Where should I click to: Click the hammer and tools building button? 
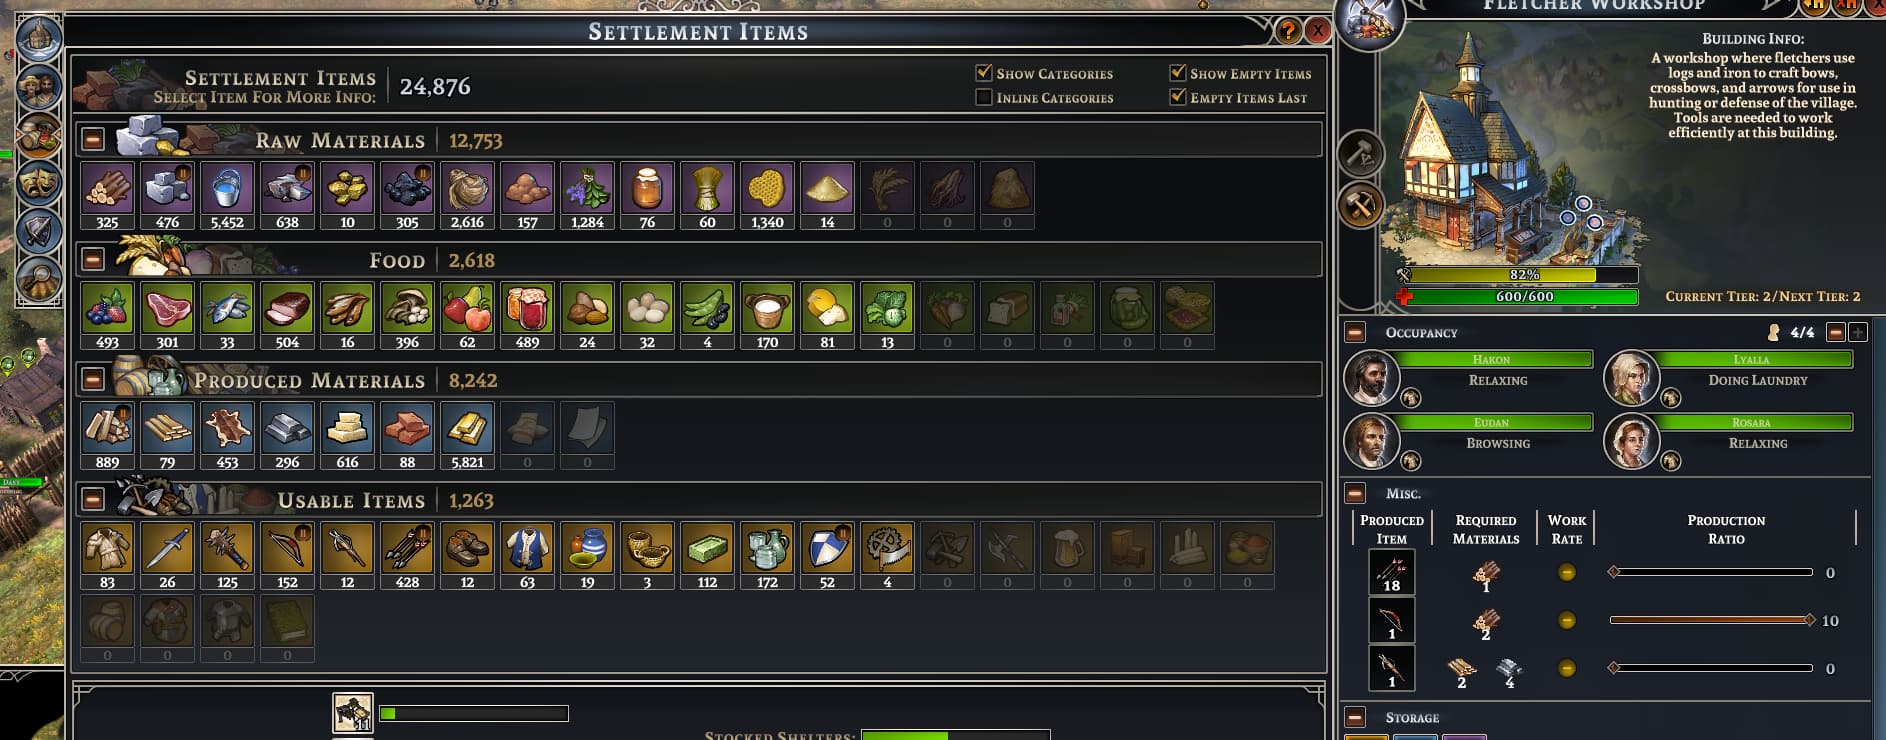coord(1360,205)
